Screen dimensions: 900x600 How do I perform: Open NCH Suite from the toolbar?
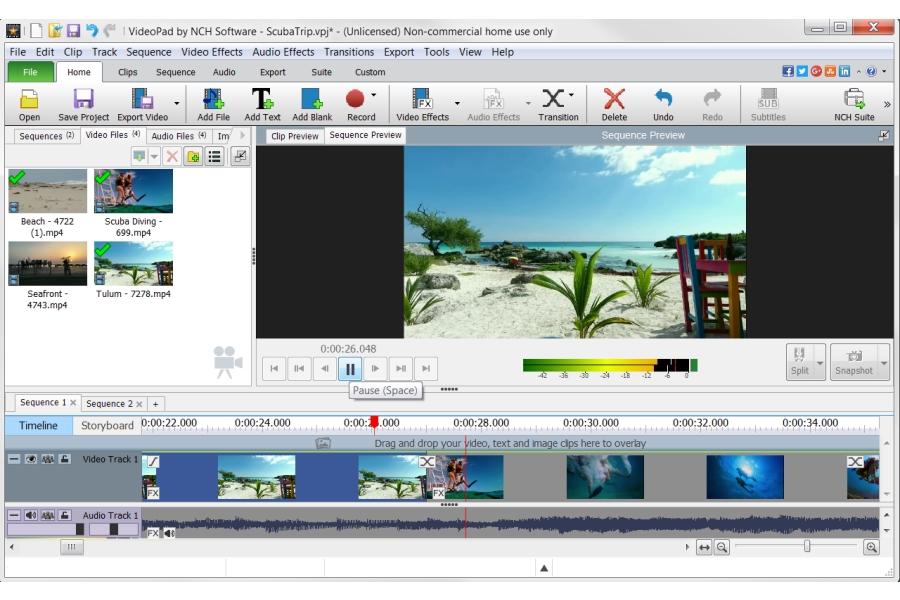coord(854,99)
